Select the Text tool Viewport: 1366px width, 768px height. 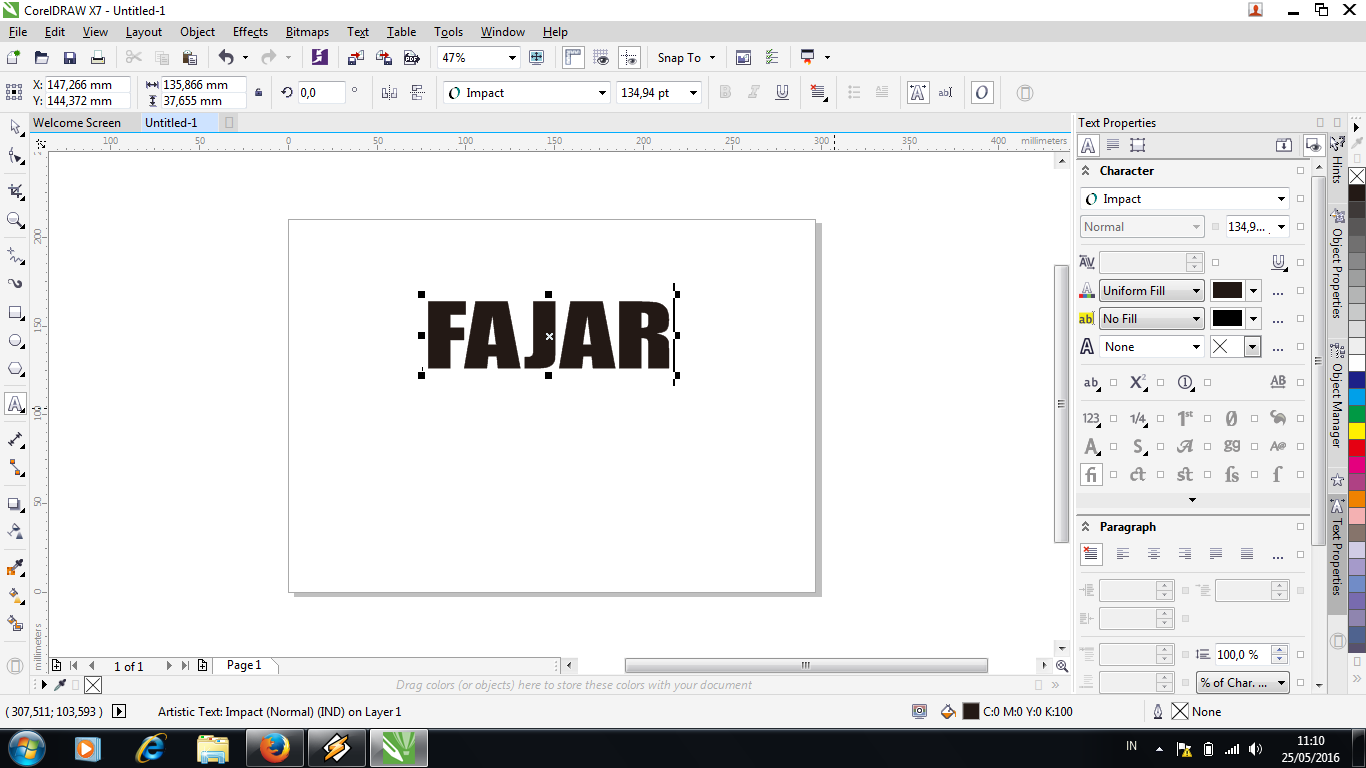(x=15, y=401)
